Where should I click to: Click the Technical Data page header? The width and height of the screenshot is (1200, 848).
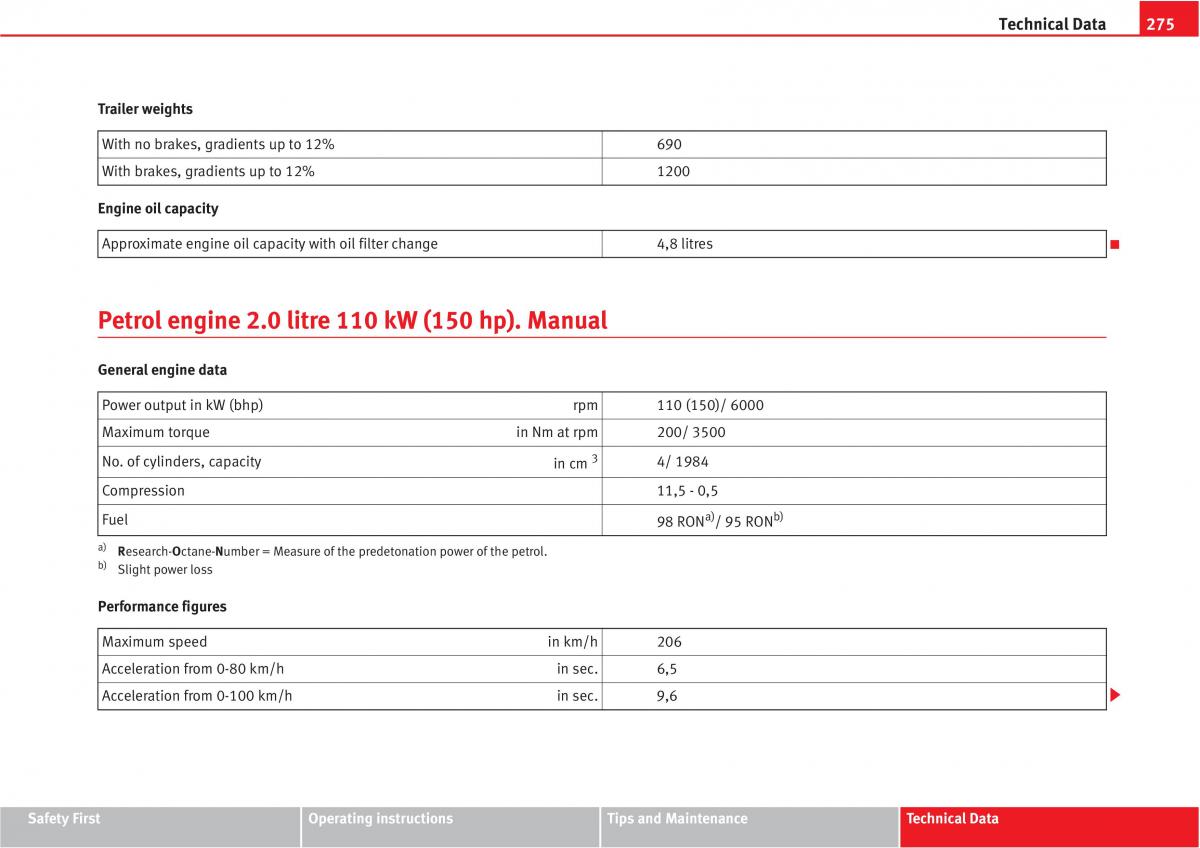[1052, 24]
